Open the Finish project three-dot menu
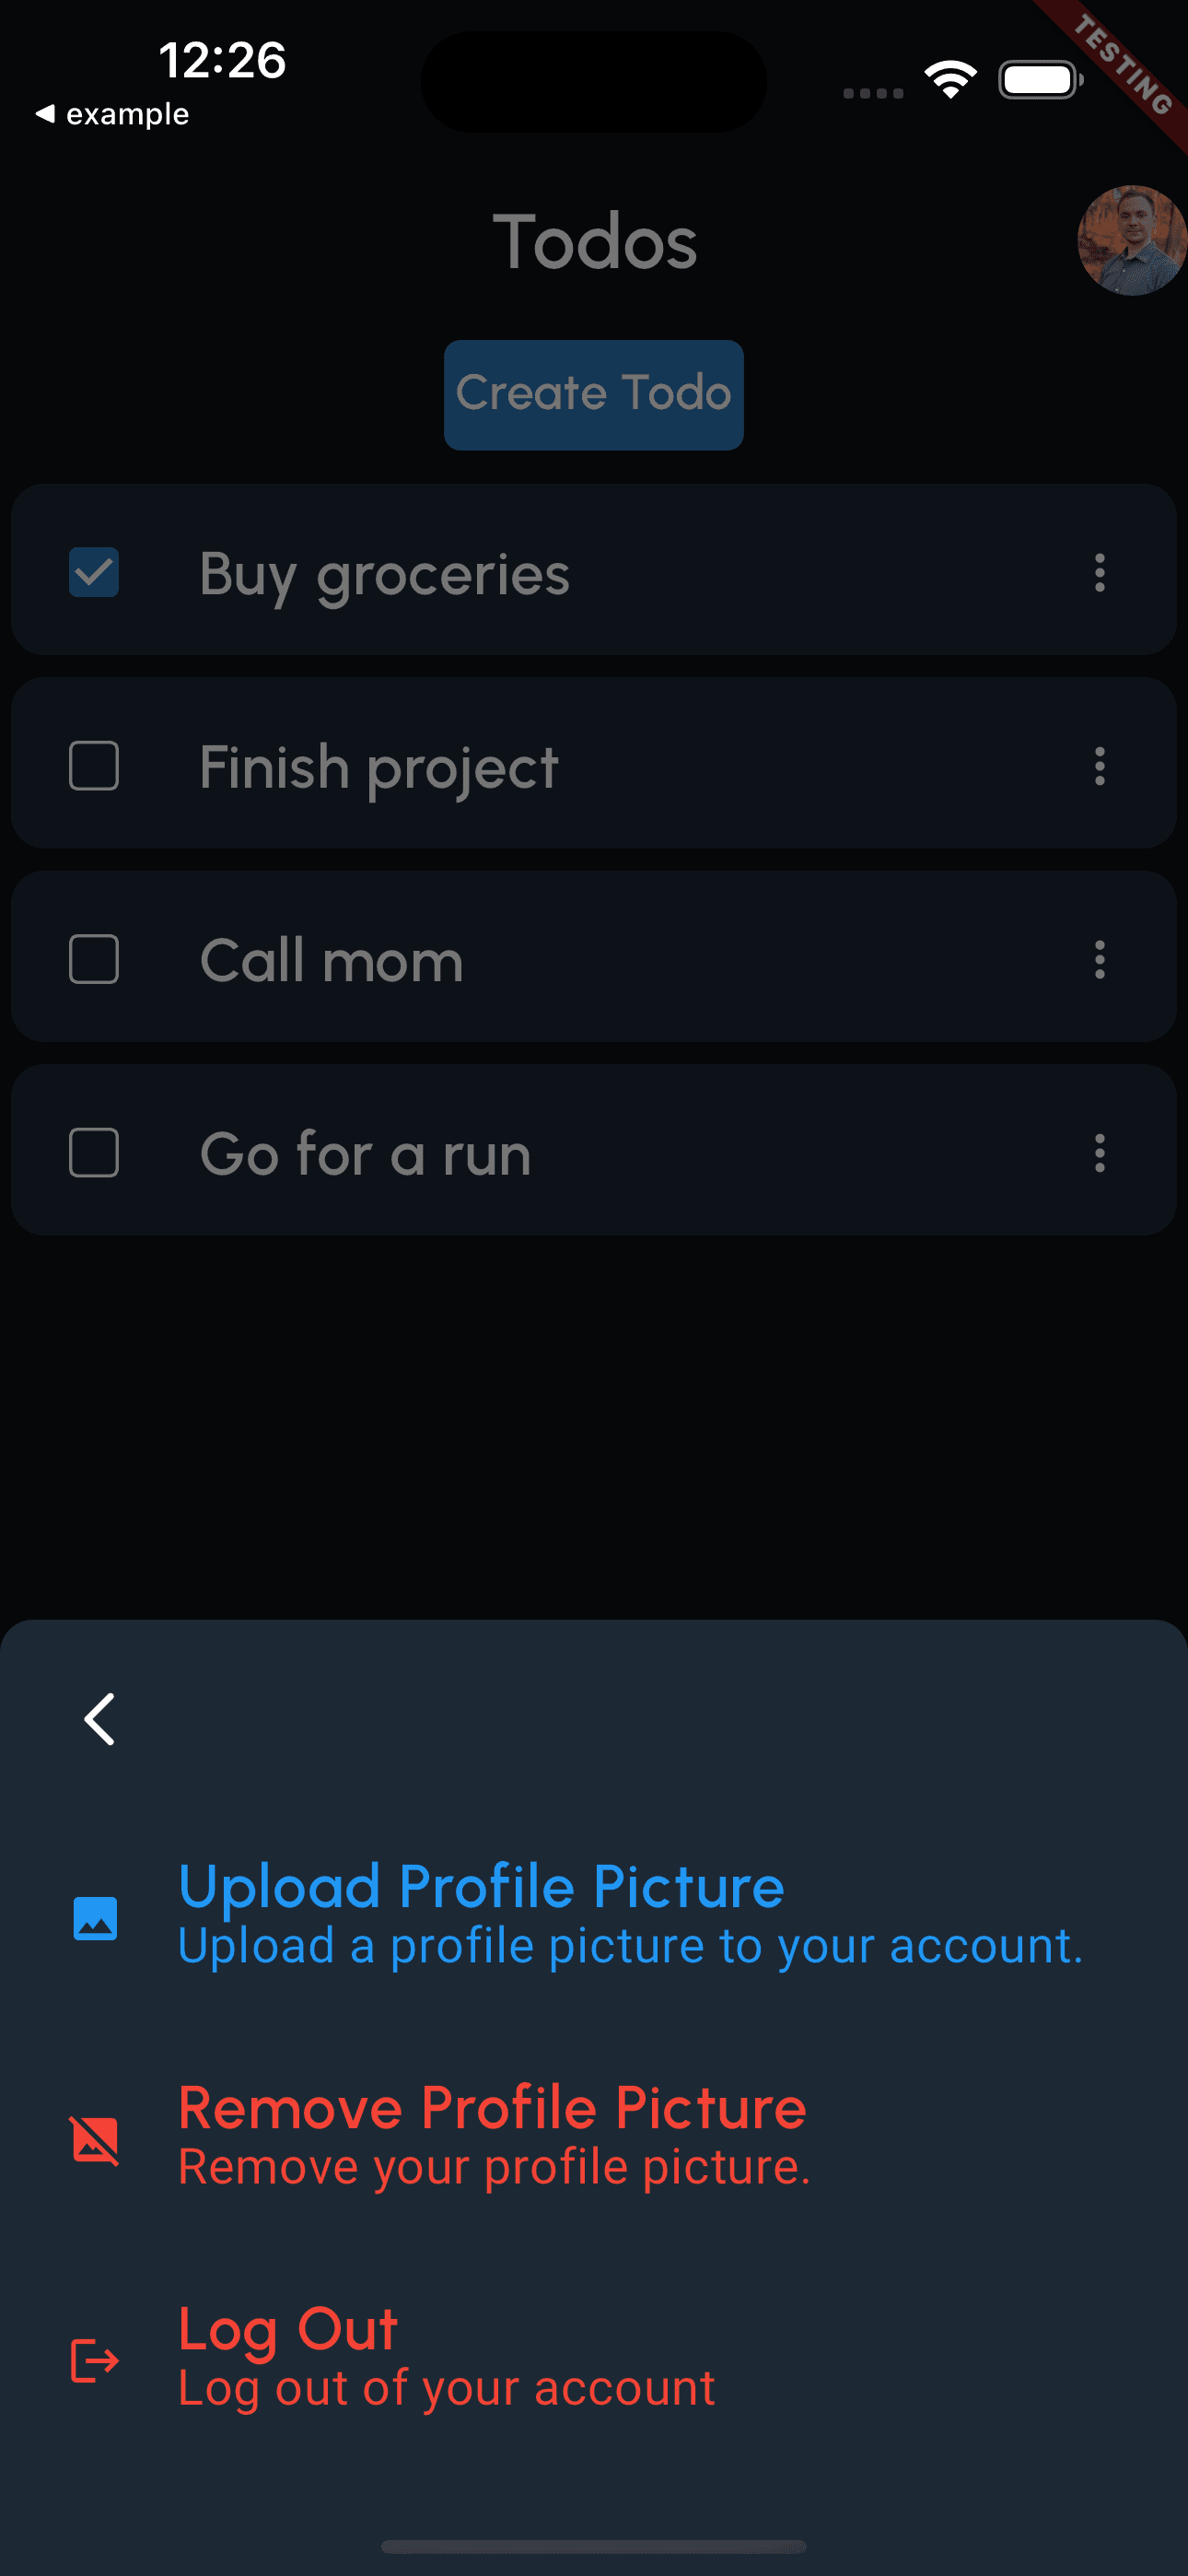The height and width of the screenshot is (2576, 1188). point(1099,766)
